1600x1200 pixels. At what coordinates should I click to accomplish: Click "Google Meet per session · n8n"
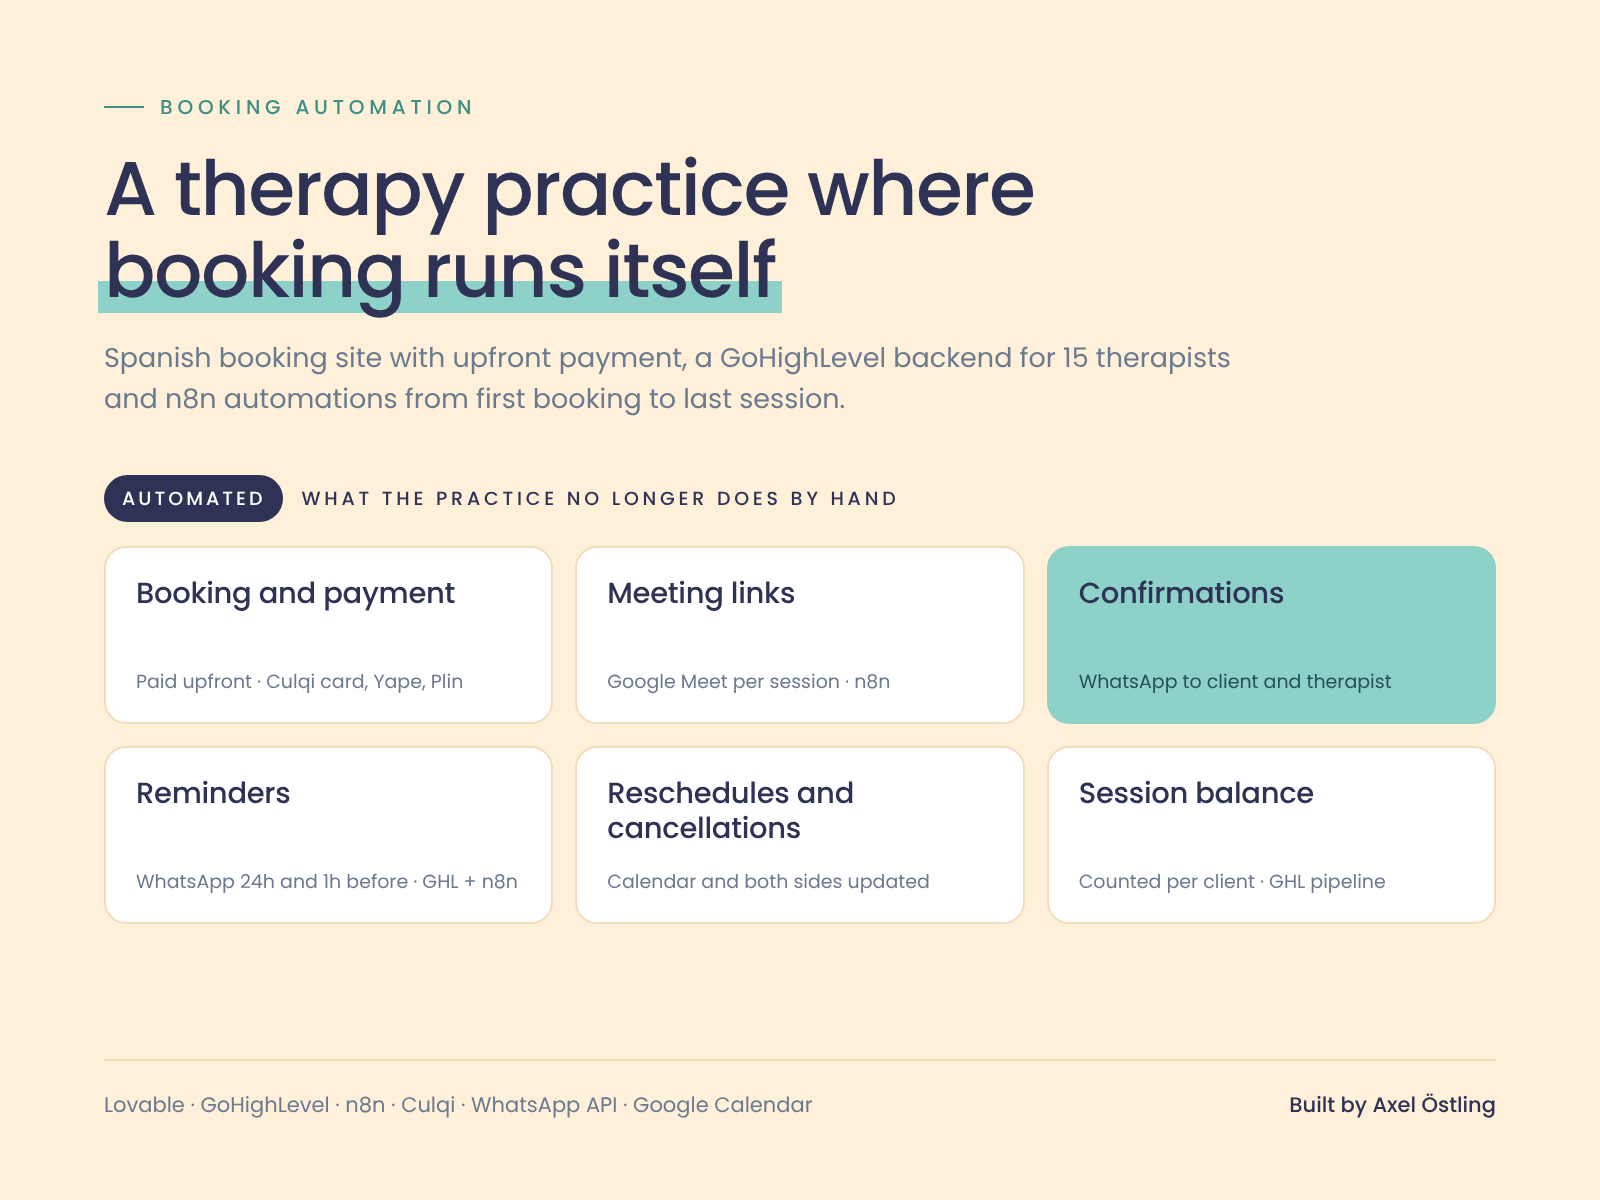(x=748, y=681)
